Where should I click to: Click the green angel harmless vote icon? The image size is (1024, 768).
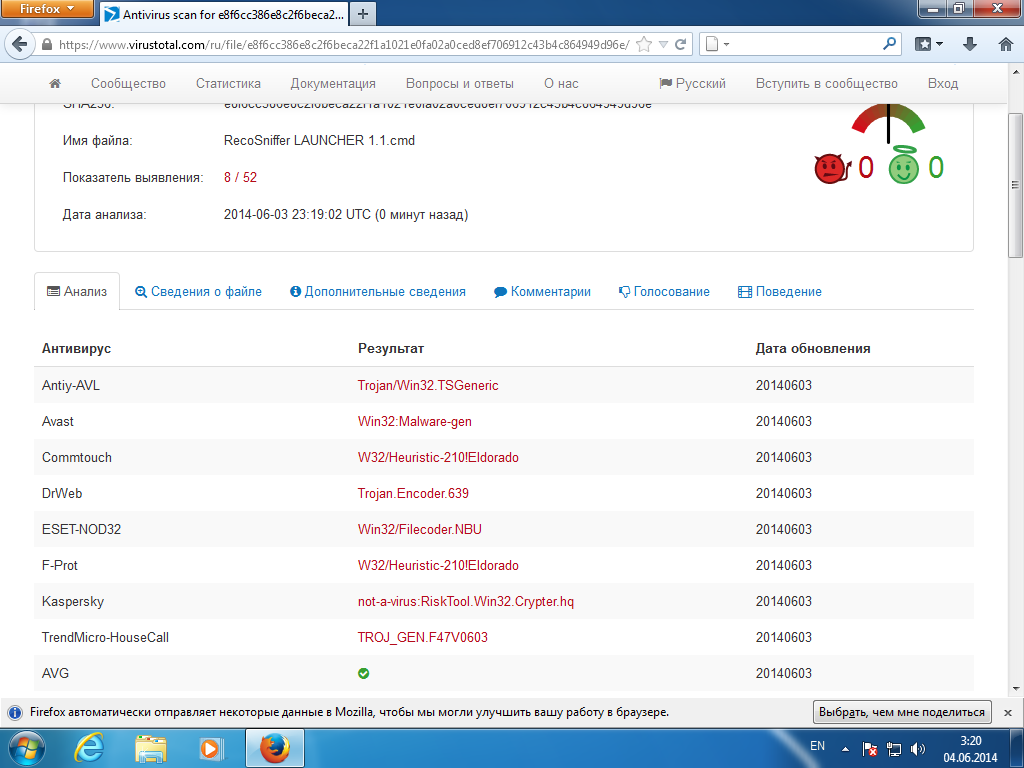tap(904, 167)
